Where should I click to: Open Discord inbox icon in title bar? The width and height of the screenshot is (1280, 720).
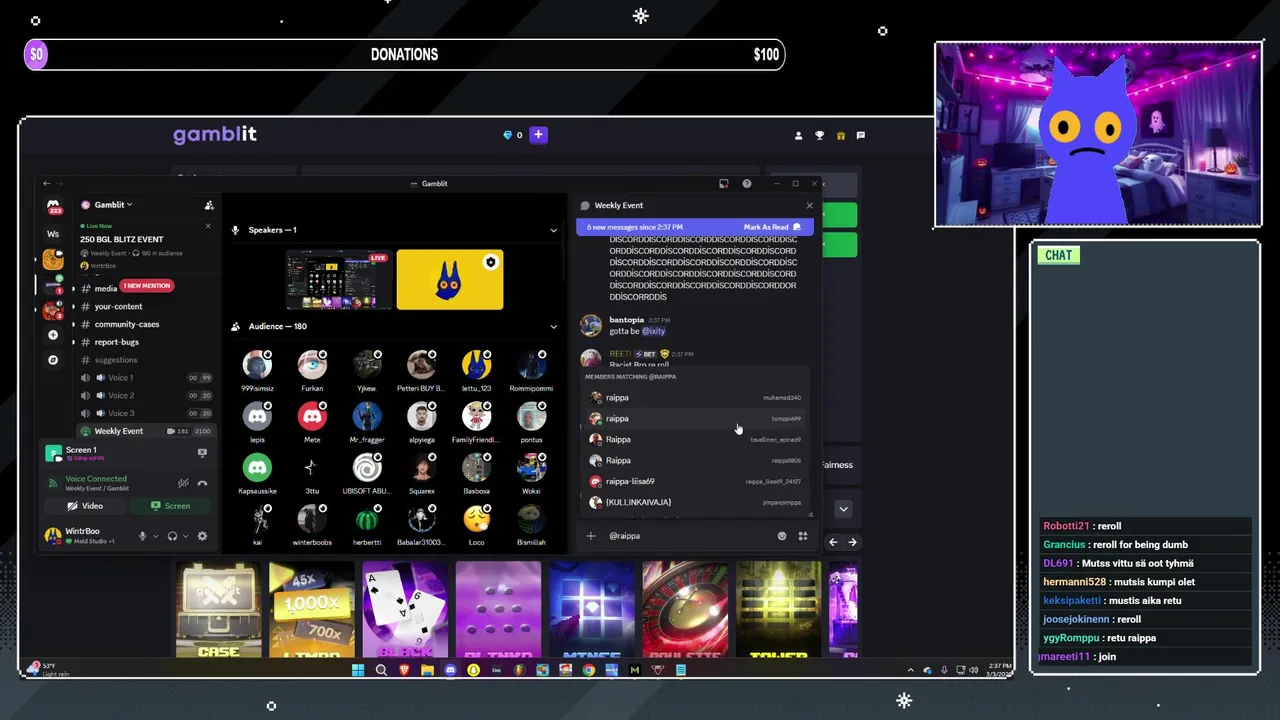pyautogui.click(x=723, y=184)
